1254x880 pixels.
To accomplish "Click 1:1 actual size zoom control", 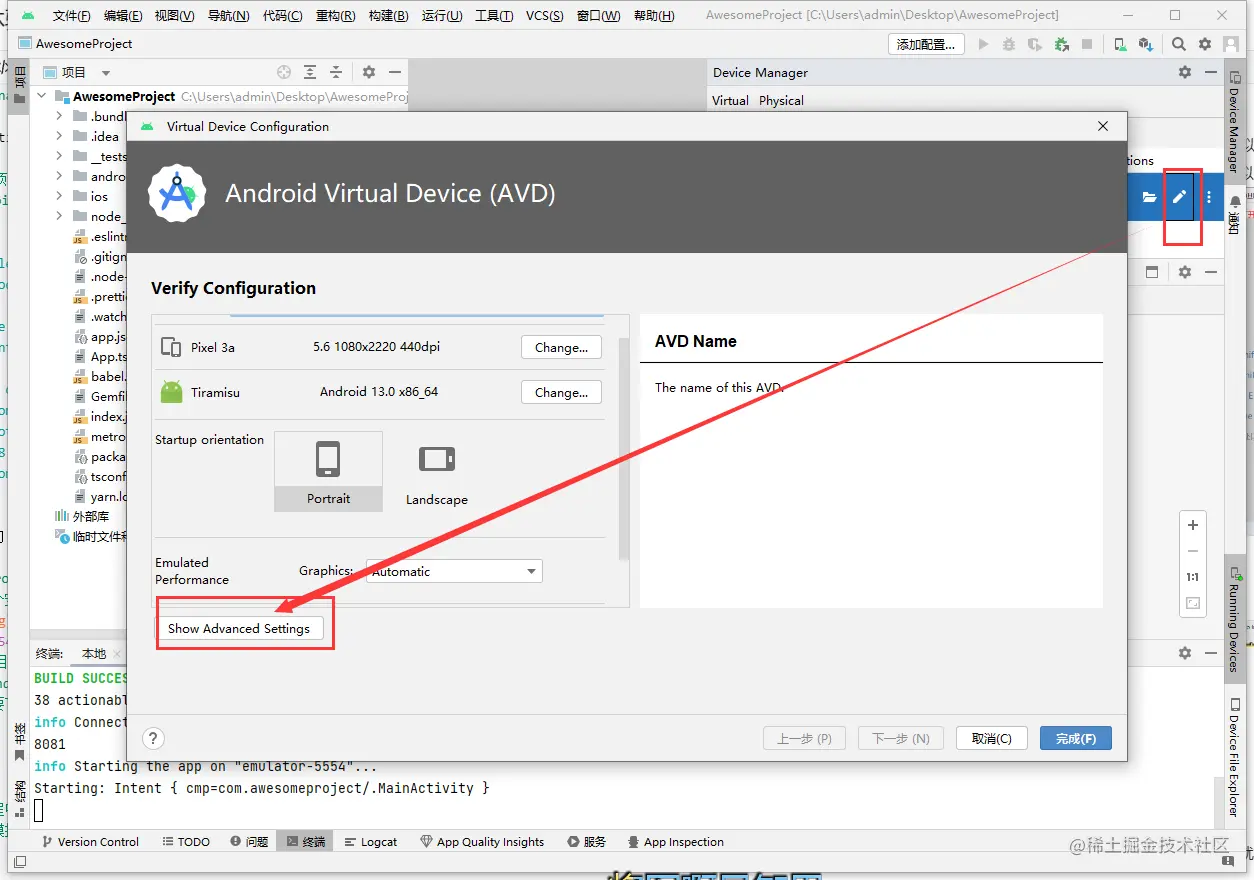I will point(1192,577).
